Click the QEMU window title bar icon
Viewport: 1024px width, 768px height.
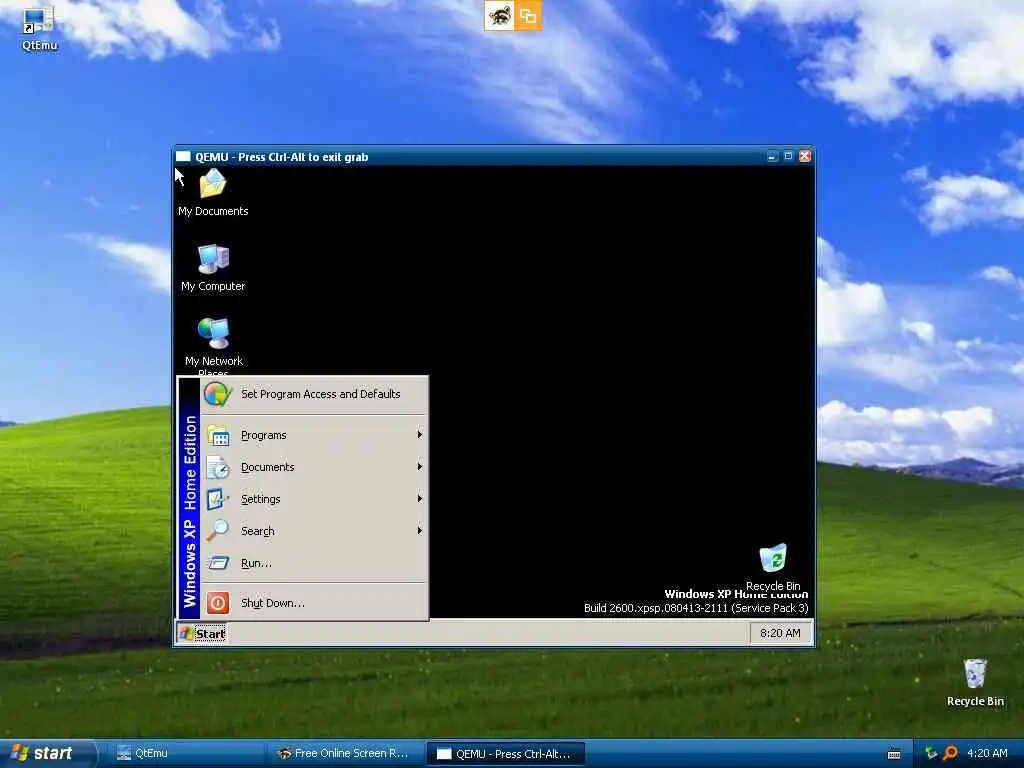(183, 157)
